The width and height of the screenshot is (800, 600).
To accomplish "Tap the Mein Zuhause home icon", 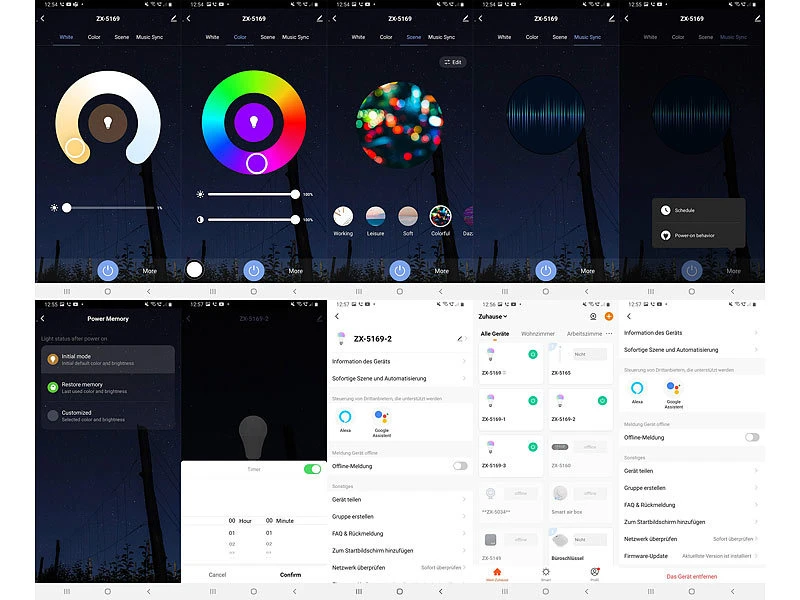I will tap(497, 572).
